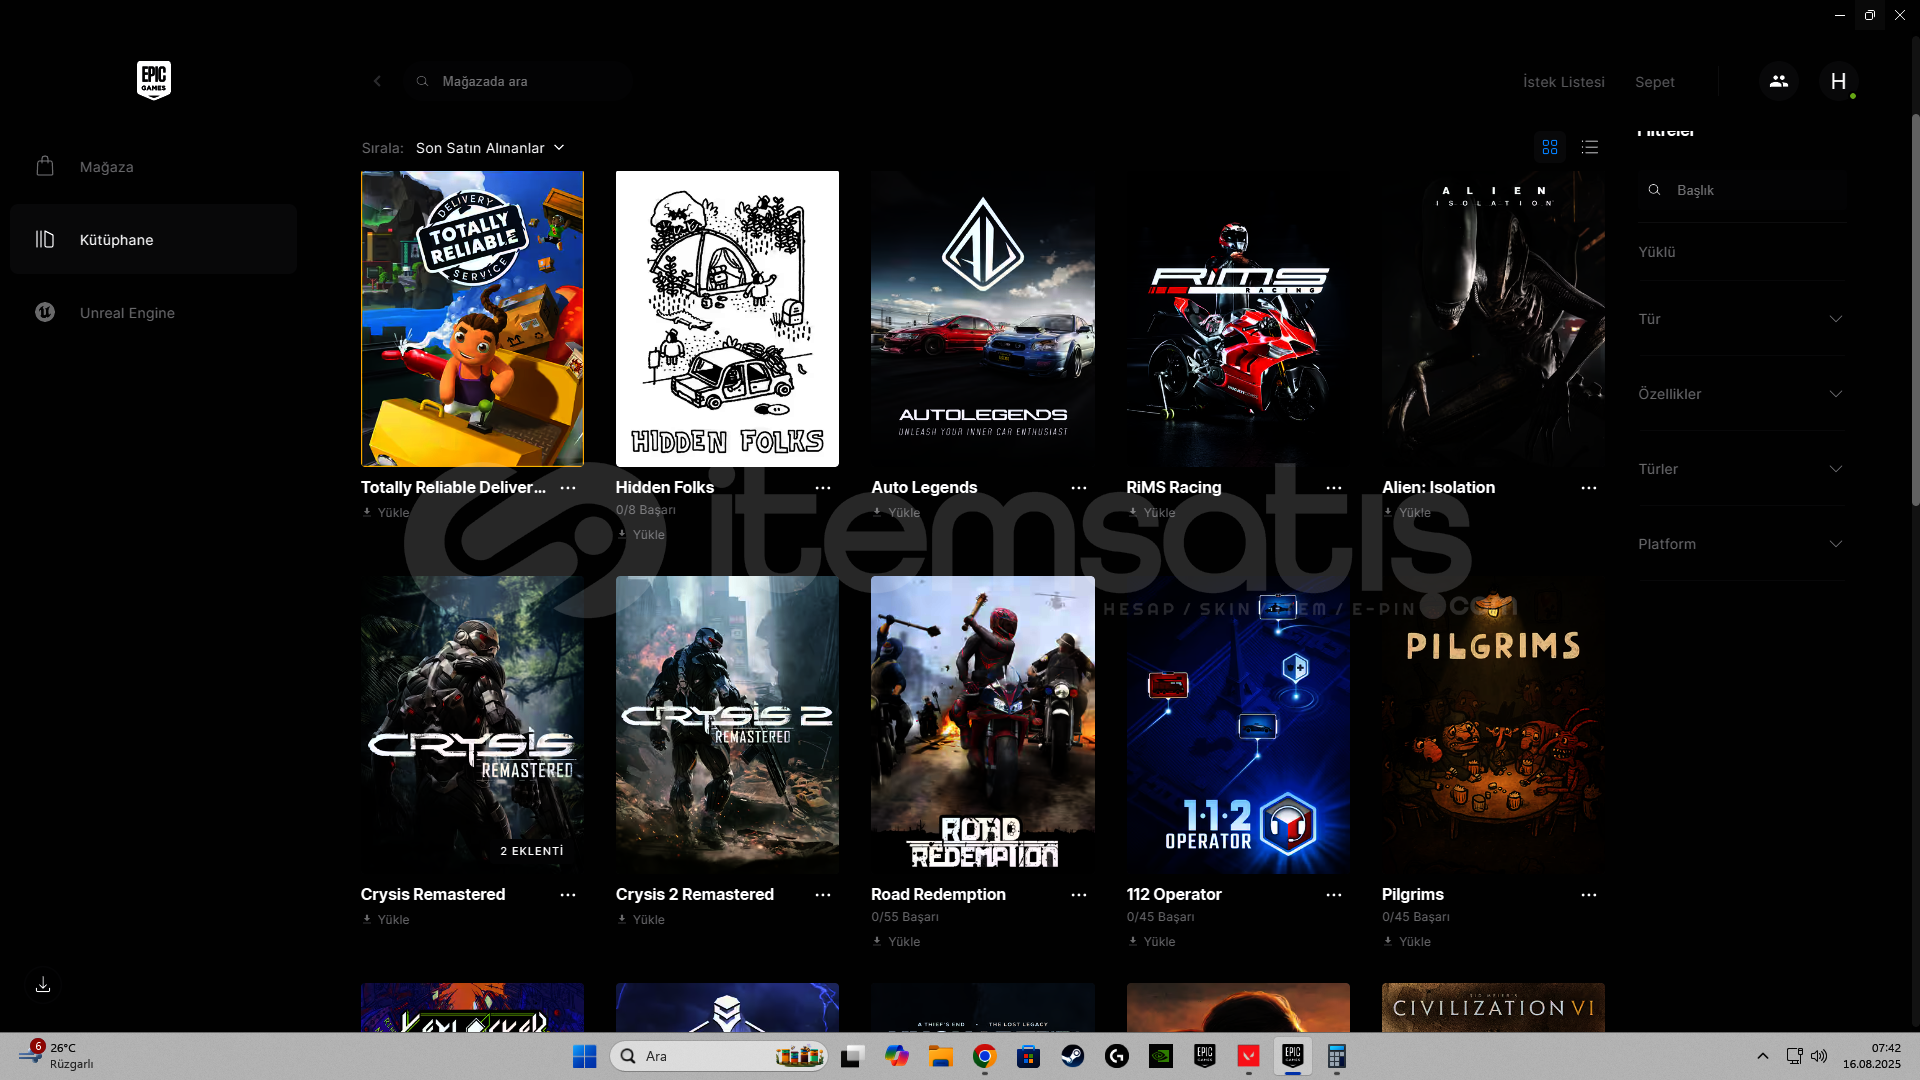Open the Sırala sort dropdown

coord(490,147)
